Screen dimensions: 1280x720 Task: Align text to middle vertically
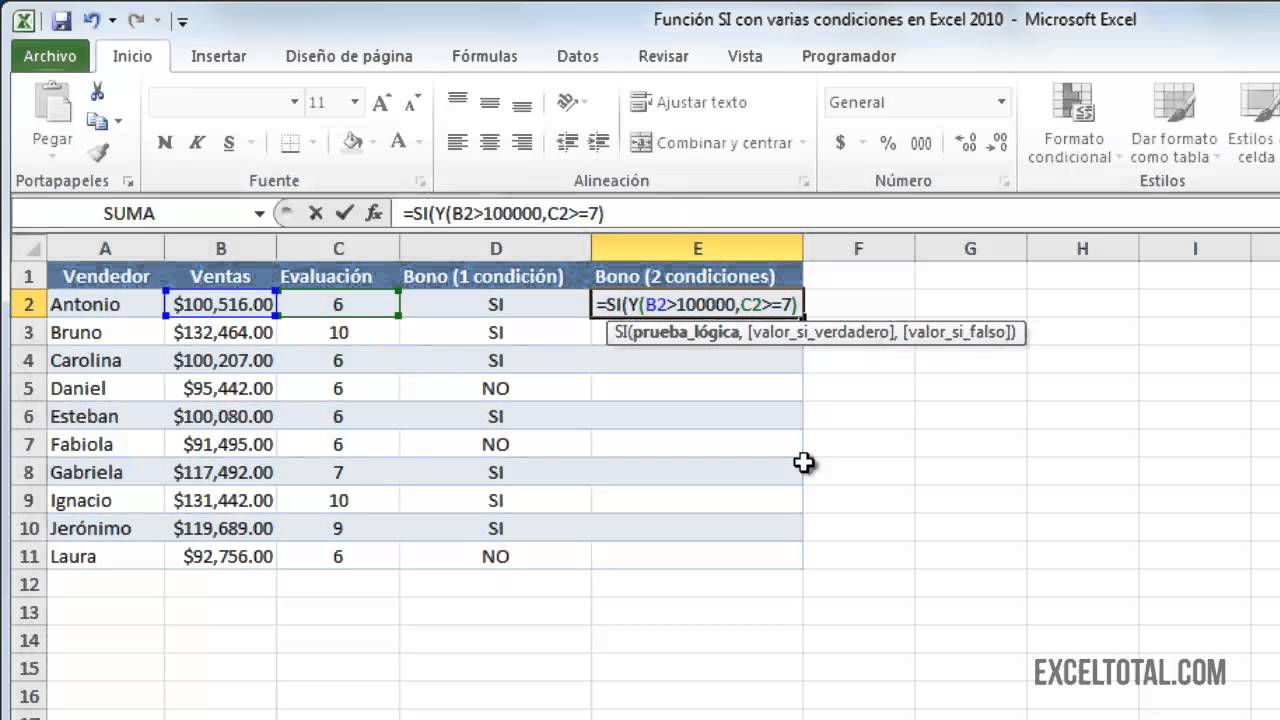click(490, 101)
